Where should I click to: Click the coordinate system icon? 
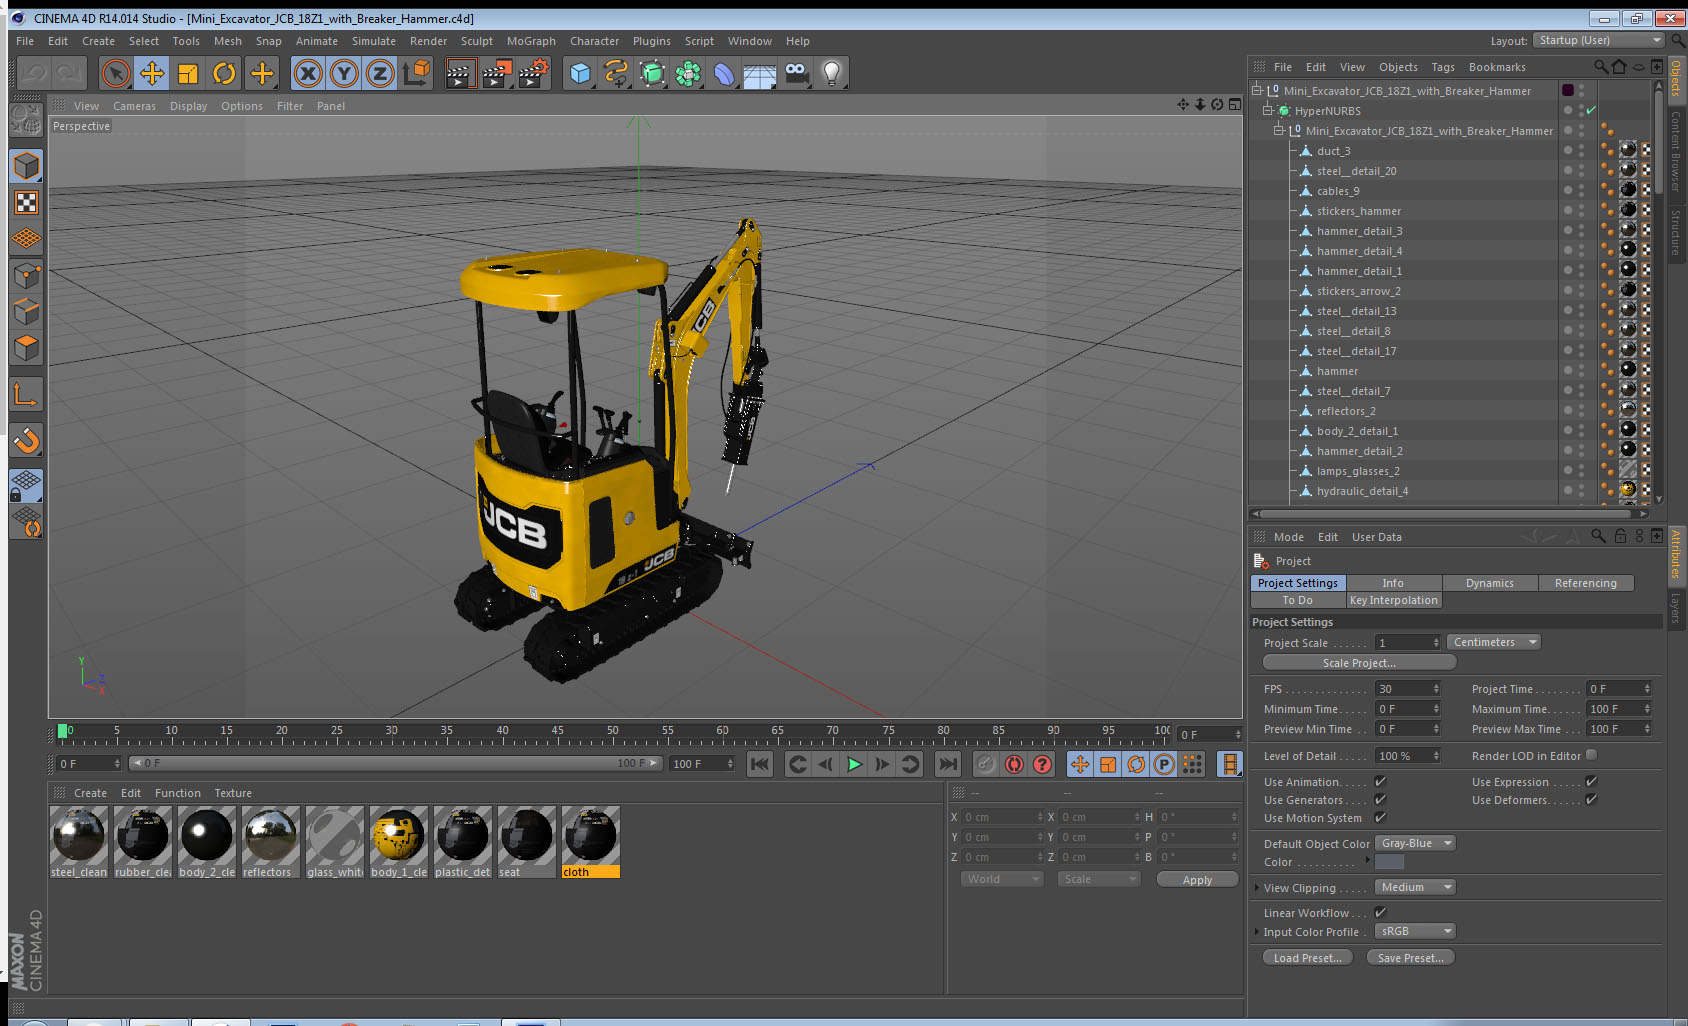(x=416, y=73)
